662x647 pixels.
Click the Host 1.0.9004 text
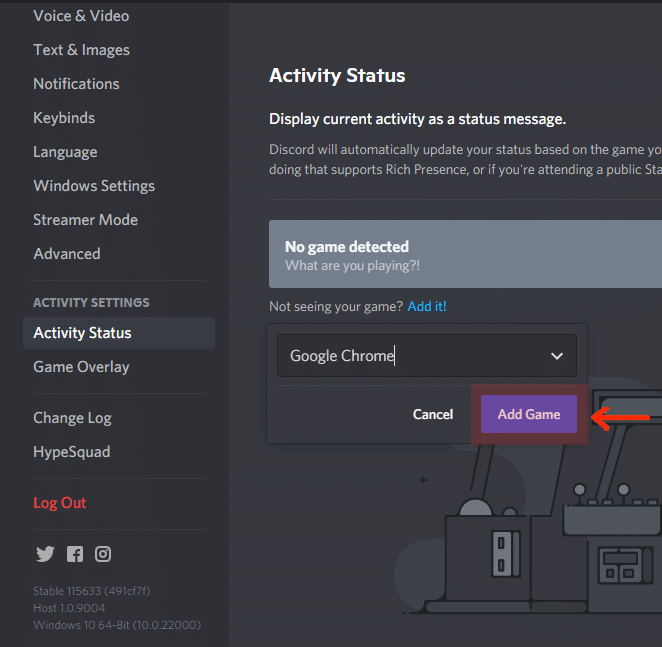pos(69,608)
